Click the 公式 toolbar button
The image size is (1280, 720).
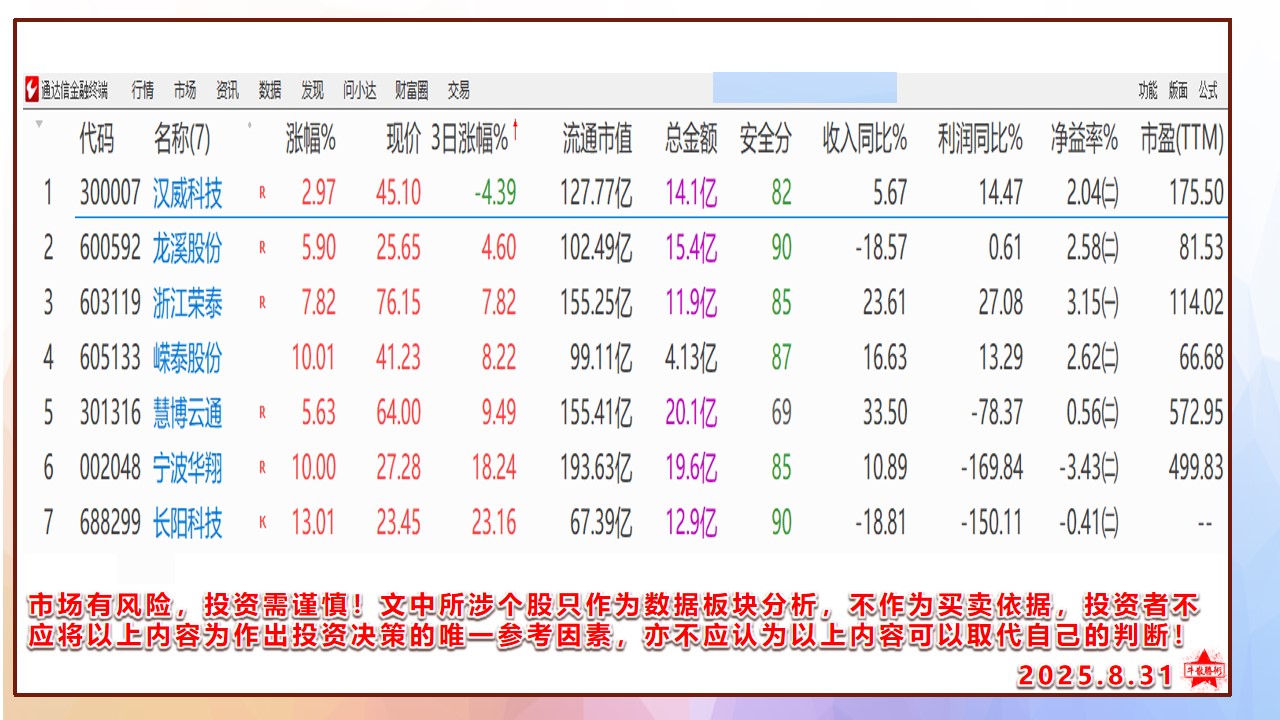click(1208, 91)
